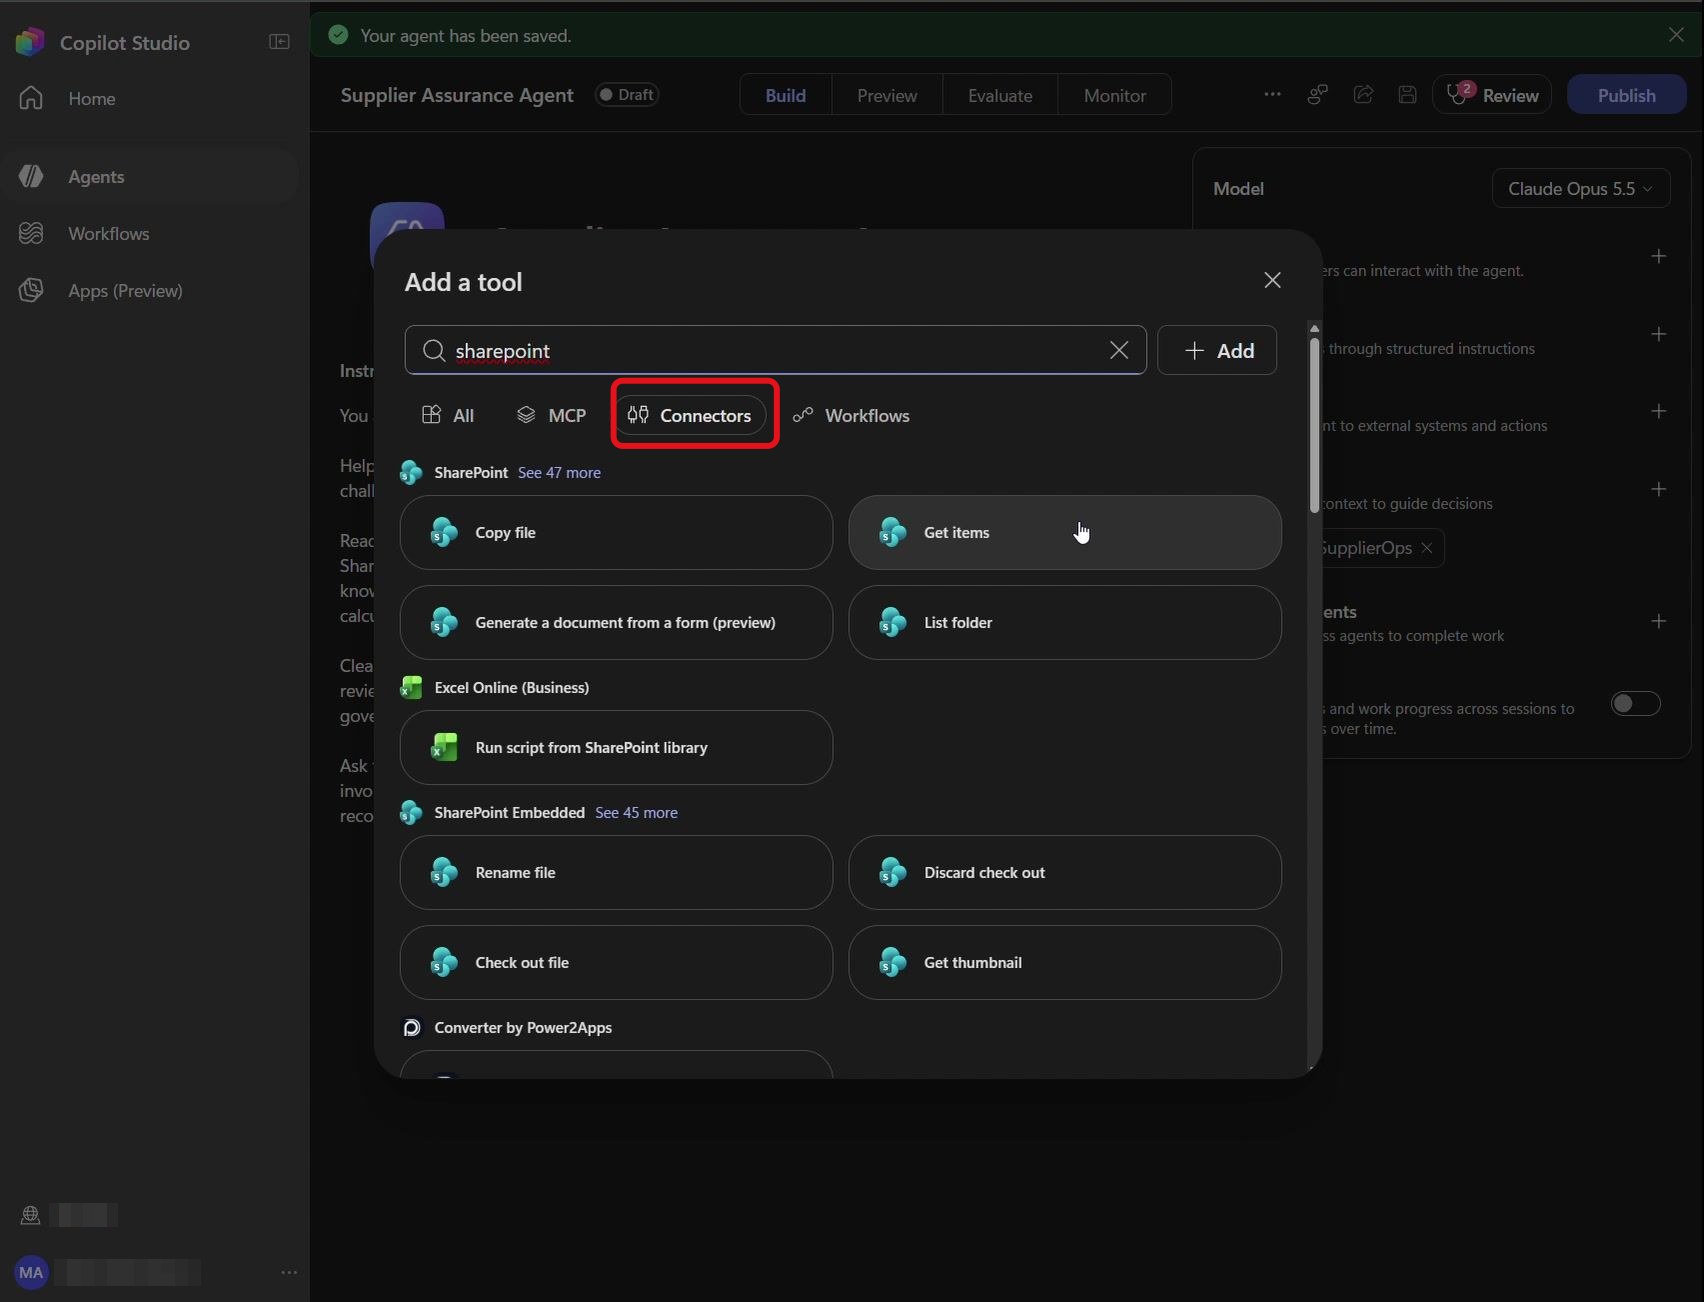Image resolution: width=1704 pixels, height=1302 pixels.
Task: Select the All filter
Action: (x=448, y=415)
